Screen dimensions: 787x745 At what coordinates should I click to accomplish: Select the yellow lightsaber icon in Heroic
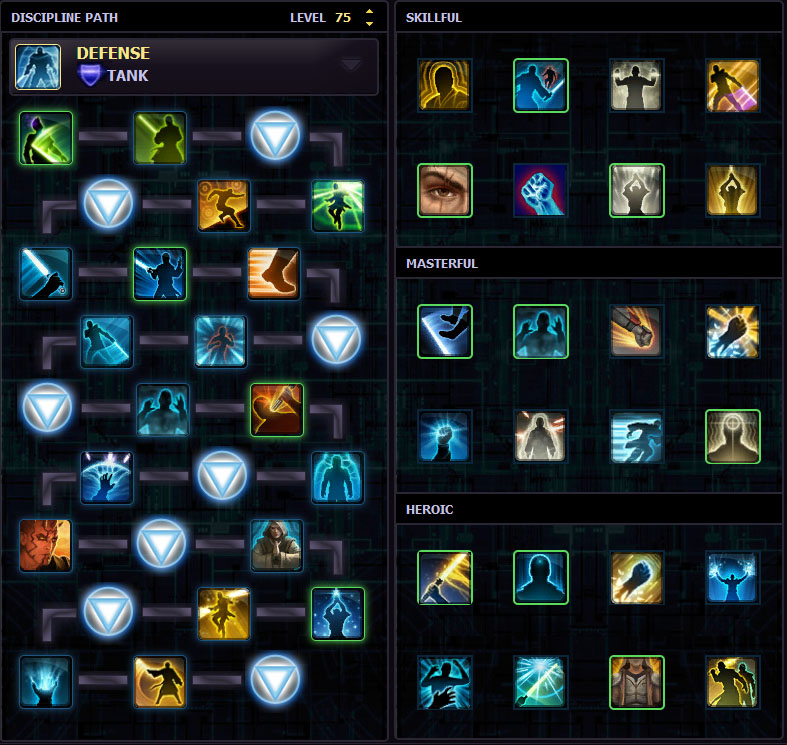(x=445, y=577)
